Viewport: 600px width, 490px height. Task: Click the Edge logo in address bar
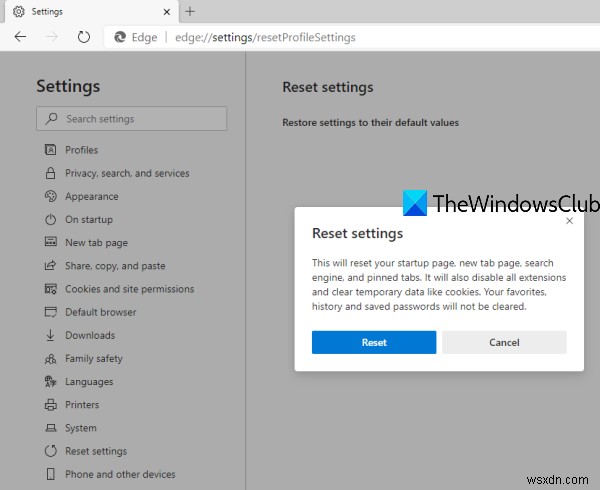pyautogui.click(x=120, y=37)
